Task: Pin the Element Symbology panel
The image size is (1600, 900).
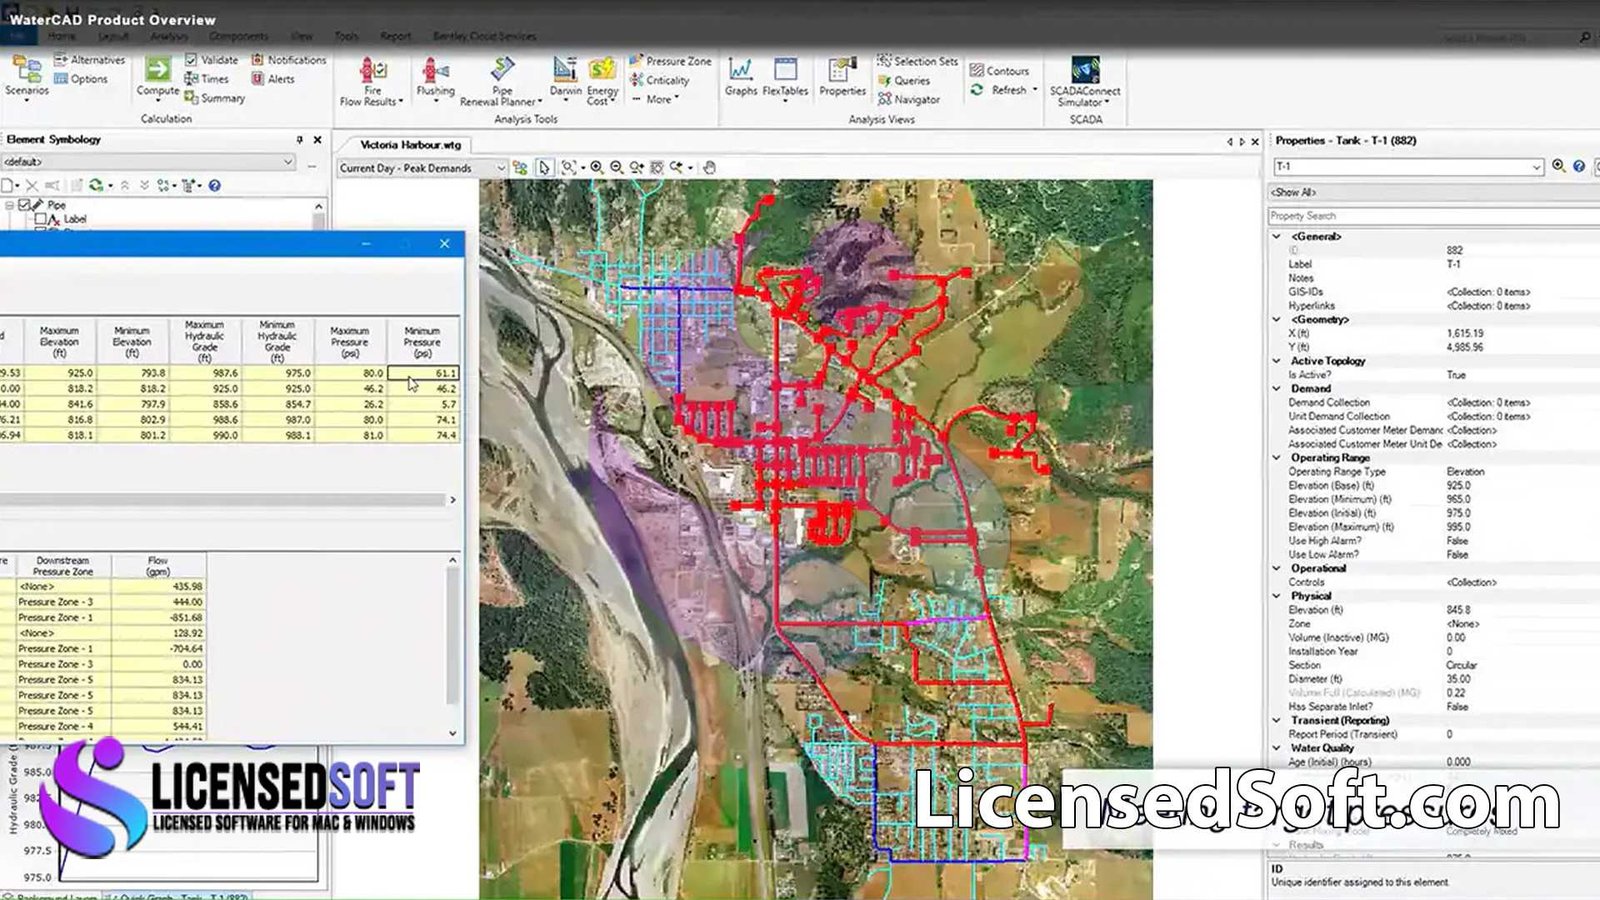Action: [299, 140]
